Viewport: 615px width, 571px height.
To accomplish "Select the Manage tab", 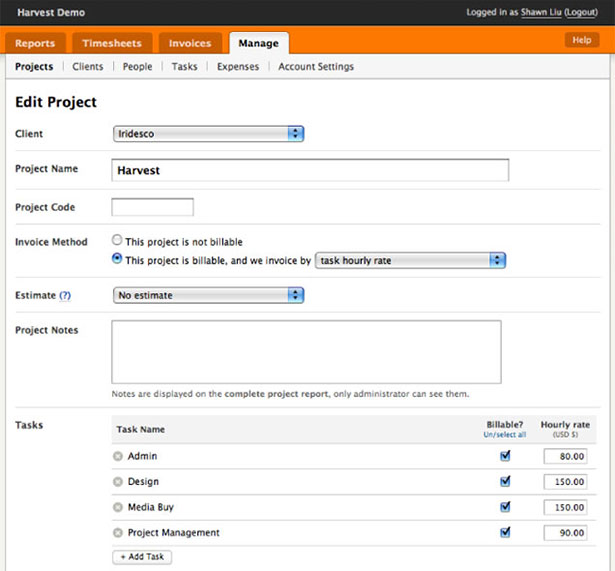I will click(x=259, y=43).
